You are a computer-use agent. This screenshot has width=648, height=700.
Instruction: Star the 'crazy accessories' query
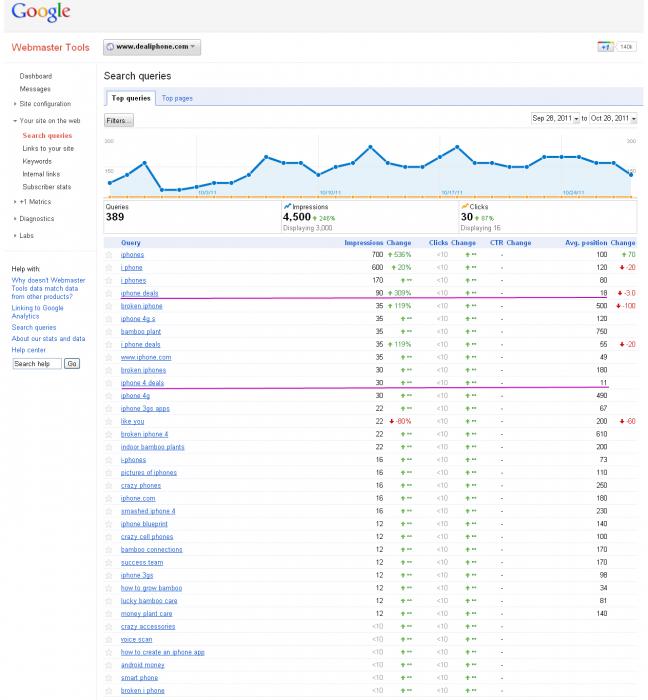(108, 627)
